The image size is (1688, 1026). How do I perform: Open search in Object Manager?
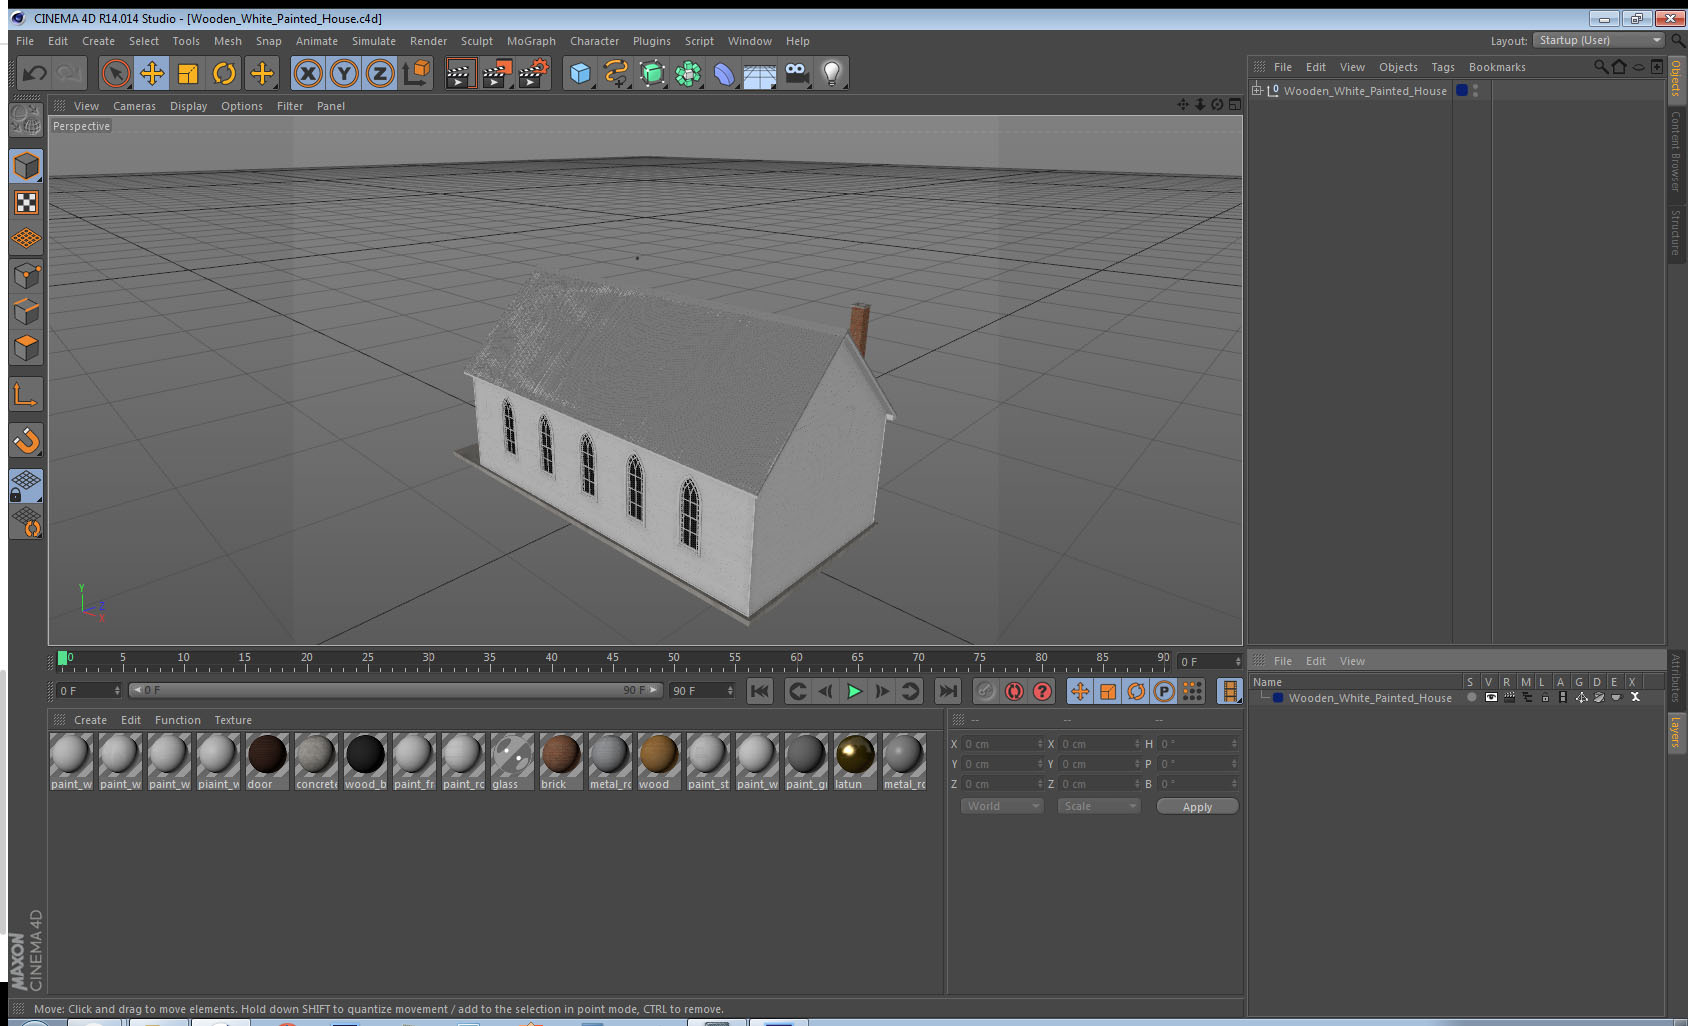click(1600, 67)
